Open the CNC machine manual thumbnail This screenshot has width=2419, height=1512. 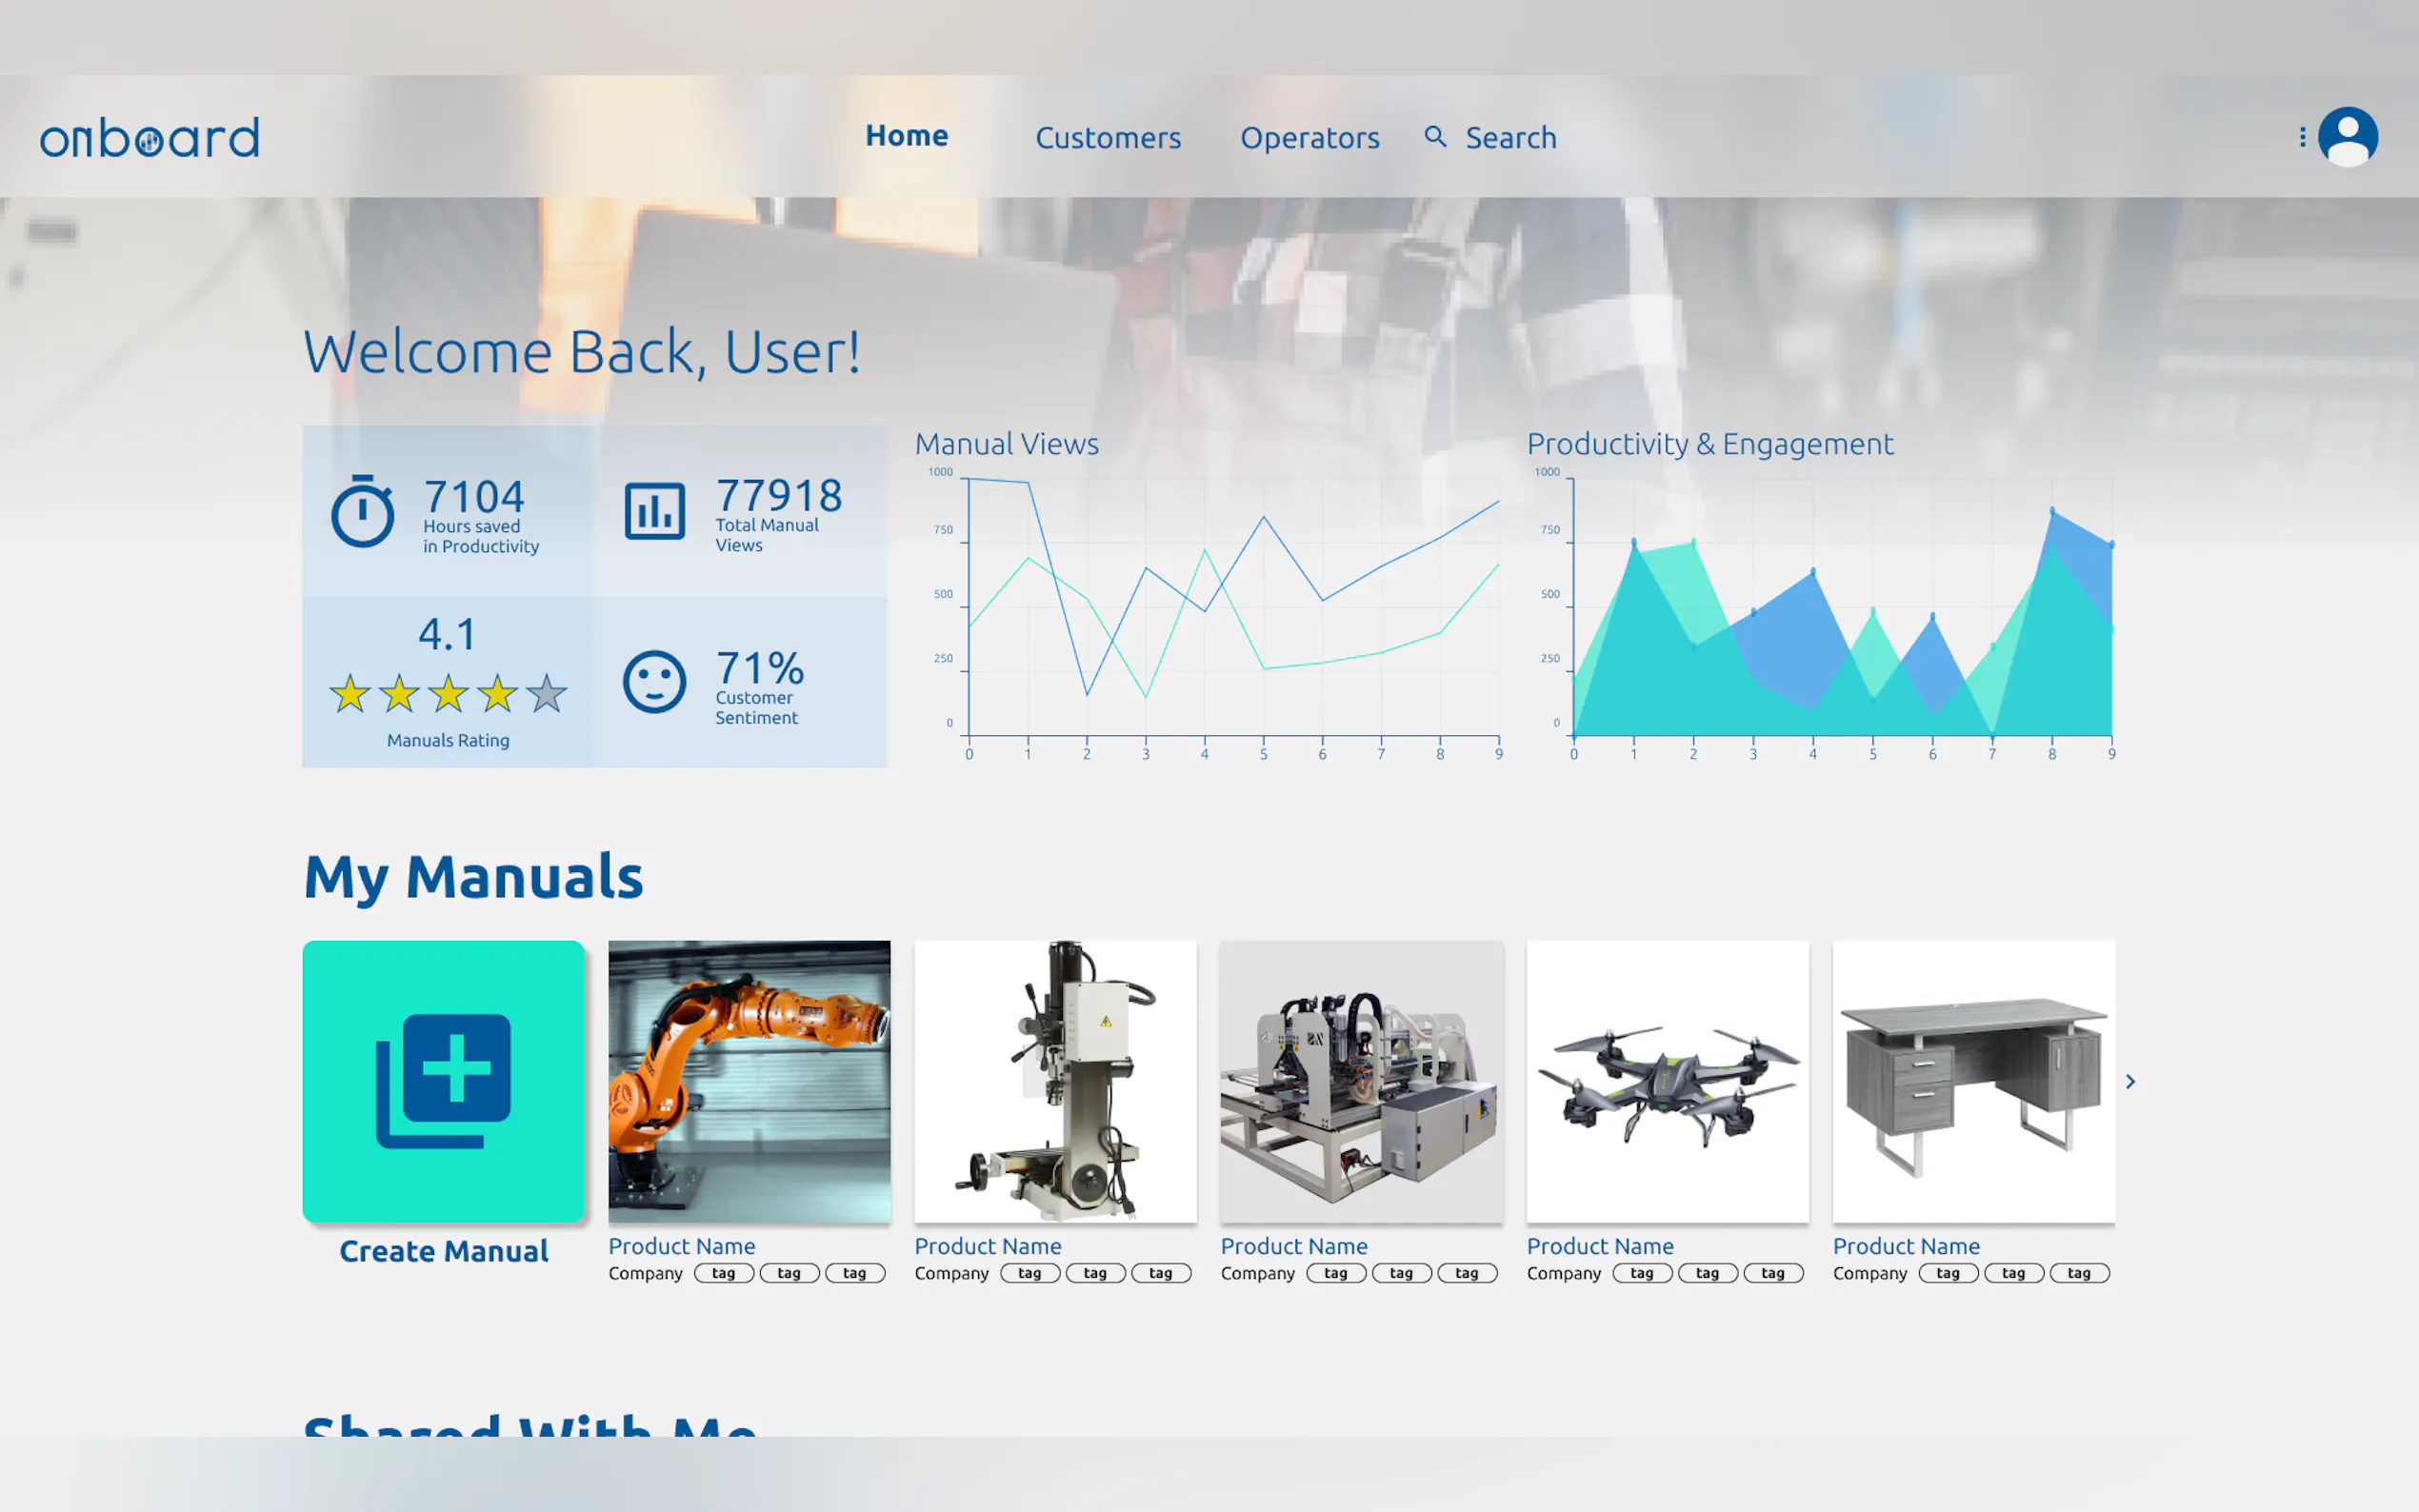[x=1361, y=1081]
